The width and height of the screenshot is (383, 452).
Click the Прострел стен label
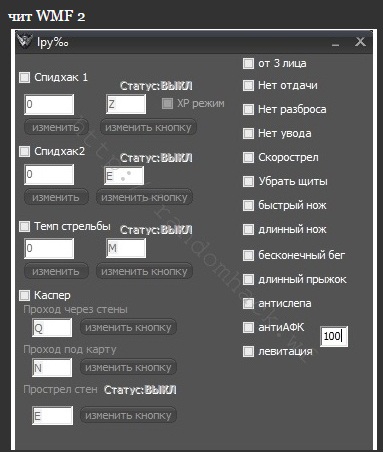(x=60, y=389)
